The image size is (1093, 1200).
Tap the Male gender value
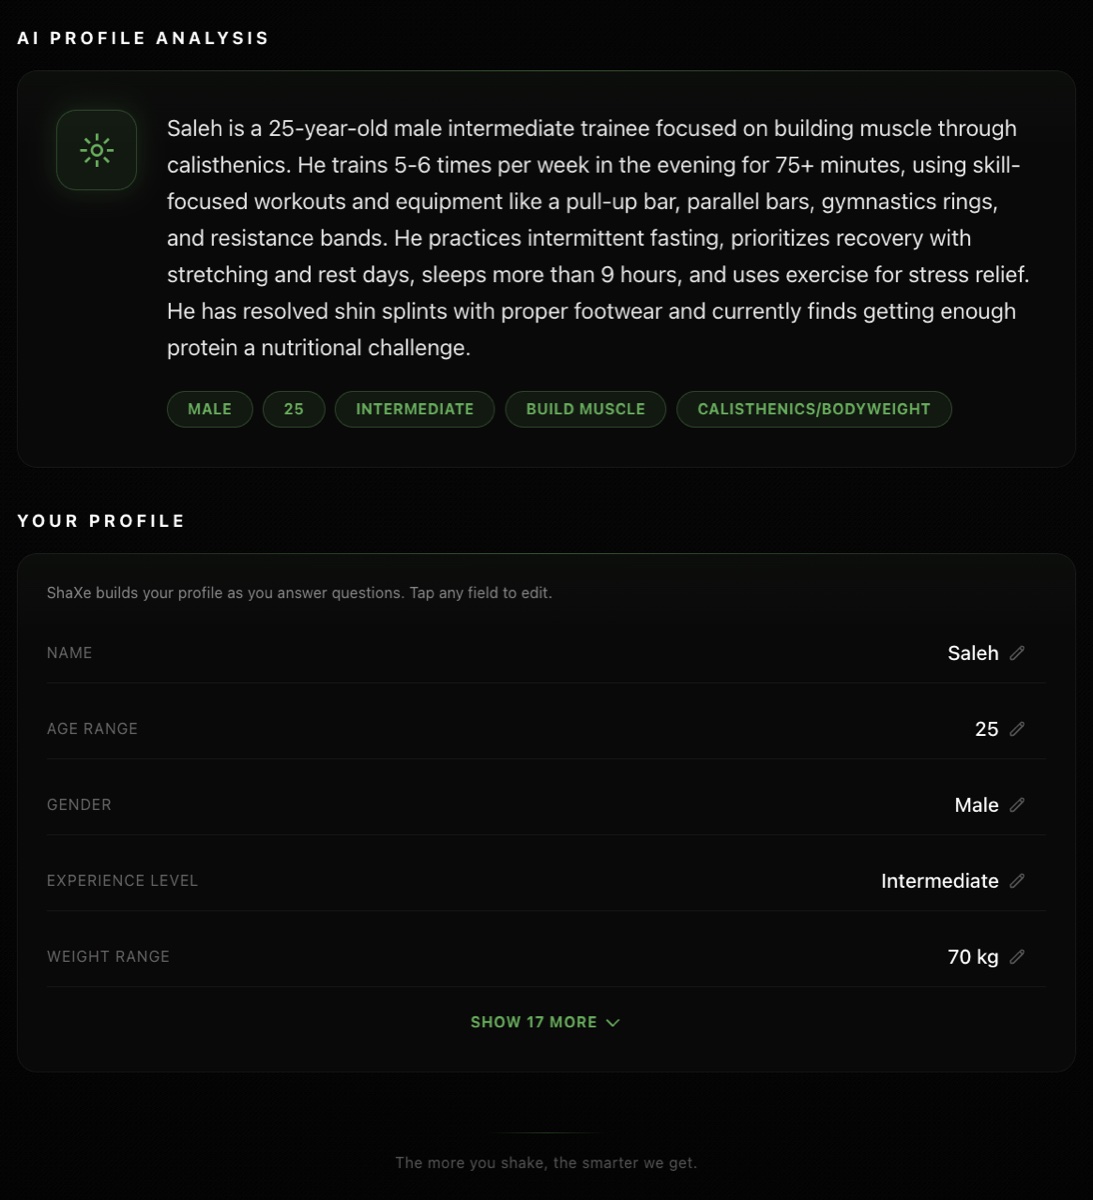point(976,805)
